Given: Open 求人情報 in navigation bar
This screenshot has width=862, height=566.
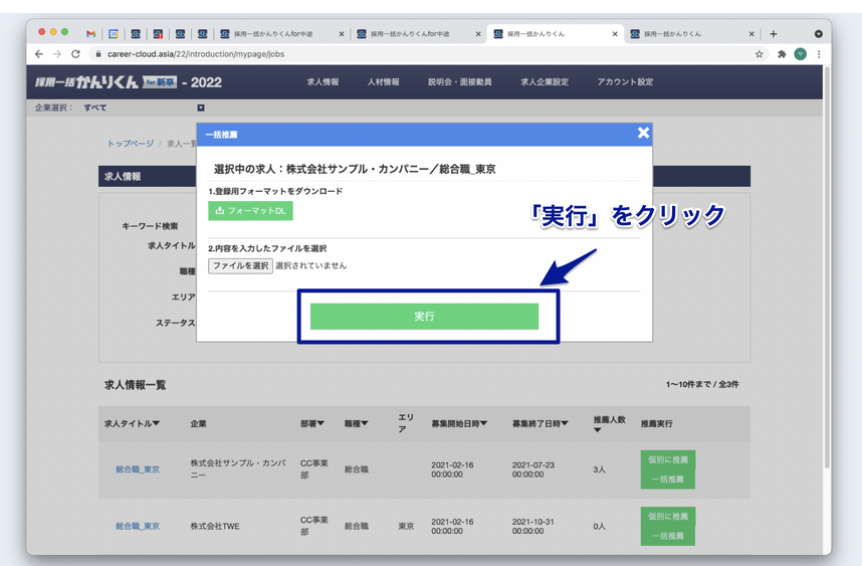Looking at the screenshot, I should click(x=323, y=82).
